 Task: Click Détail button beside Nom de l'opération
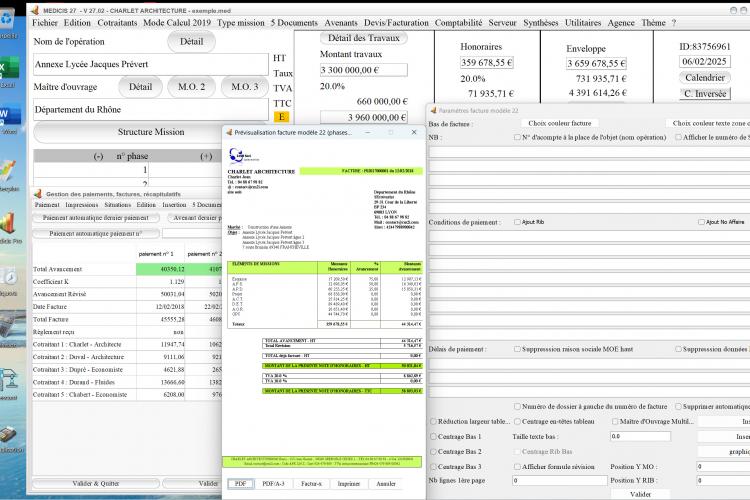[x=191, y=42]
